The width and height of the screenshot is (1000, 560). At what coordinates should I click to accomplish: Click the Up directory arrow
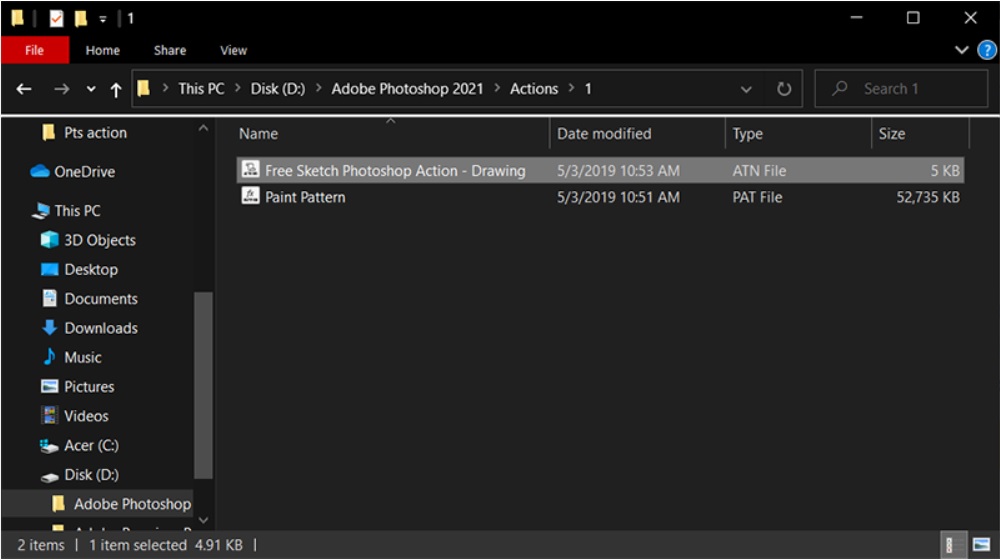click(x=116, y=89)
